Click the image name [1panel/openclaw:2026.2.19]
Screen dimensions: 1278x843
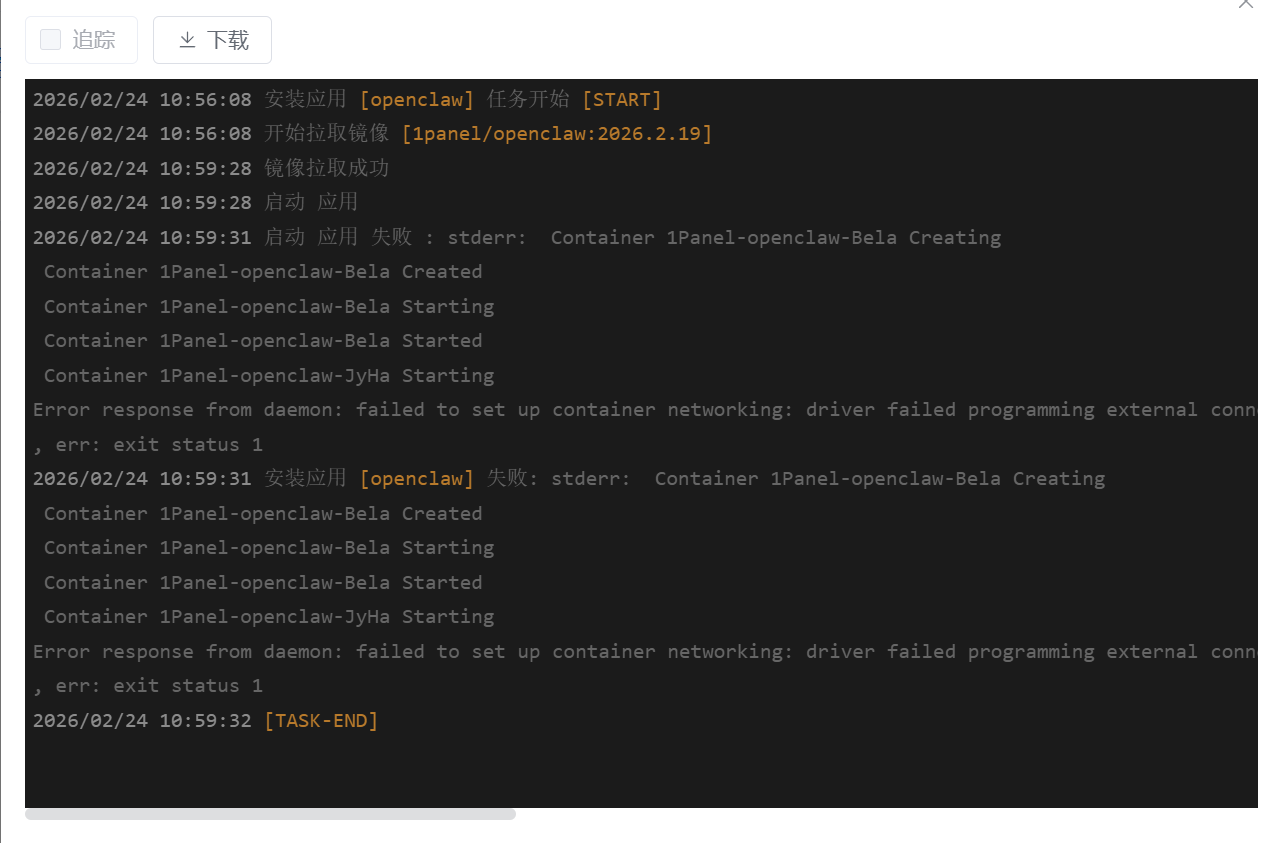pos(556,134)
